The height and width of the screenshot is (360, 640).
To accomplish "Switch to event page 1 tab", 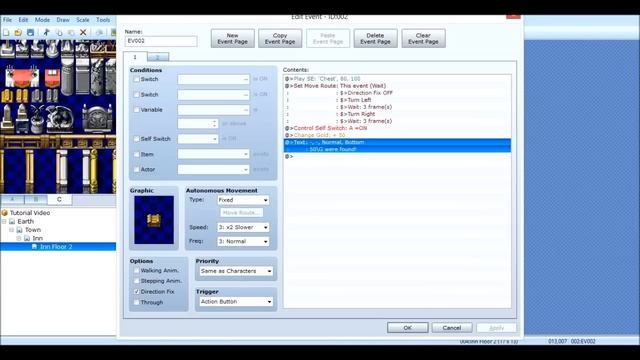I will (x=135, y=57).
